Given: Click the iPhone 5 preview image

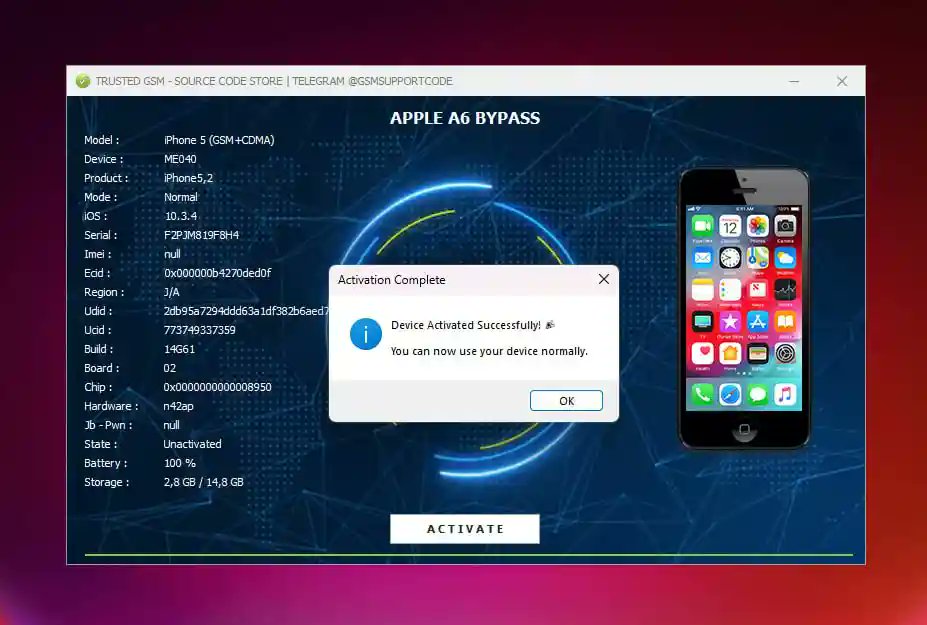Looking at the screenshot, I should pos(744,309).
